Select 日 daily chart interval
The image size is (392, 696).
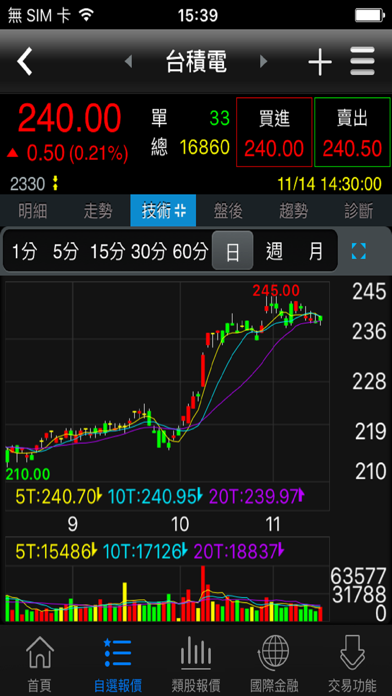coord(233,251)
